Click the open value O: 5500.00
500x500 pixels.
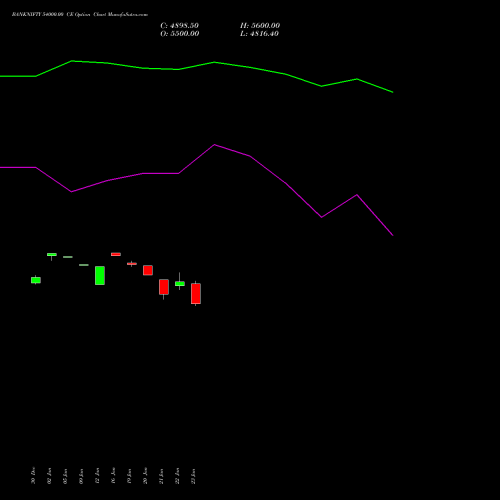[180, 34]
